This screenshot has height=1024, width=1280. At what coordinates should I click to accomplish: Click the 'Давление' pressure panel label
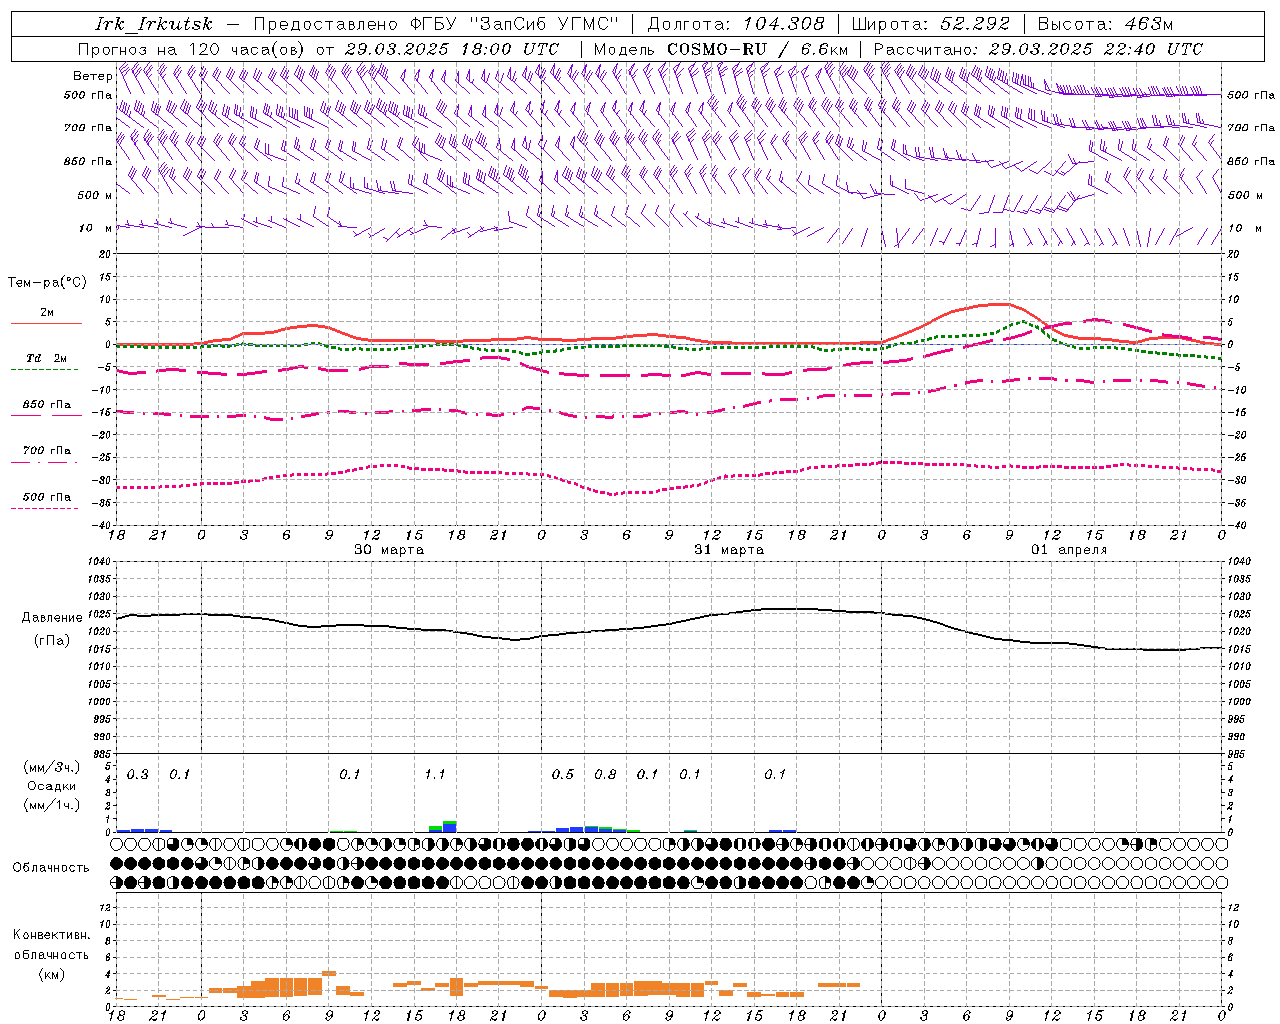(x=50, y=618)
